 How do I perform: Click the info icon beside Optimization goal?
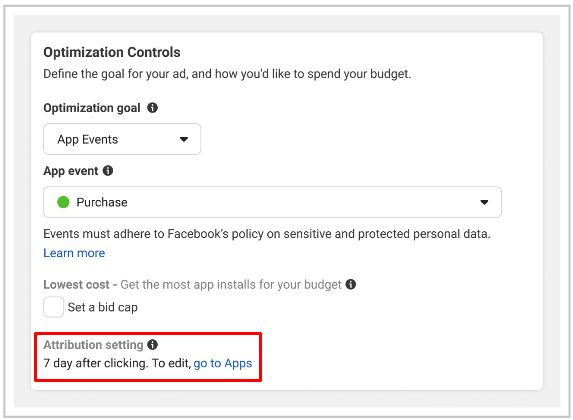click(152, 108)
